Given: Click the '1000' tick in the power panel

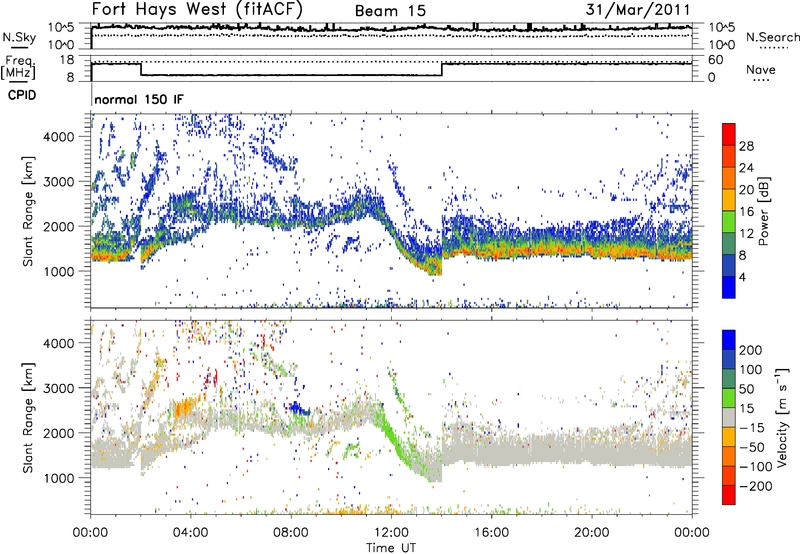Looking at the screenshot, I should click(x=59, y=271).
